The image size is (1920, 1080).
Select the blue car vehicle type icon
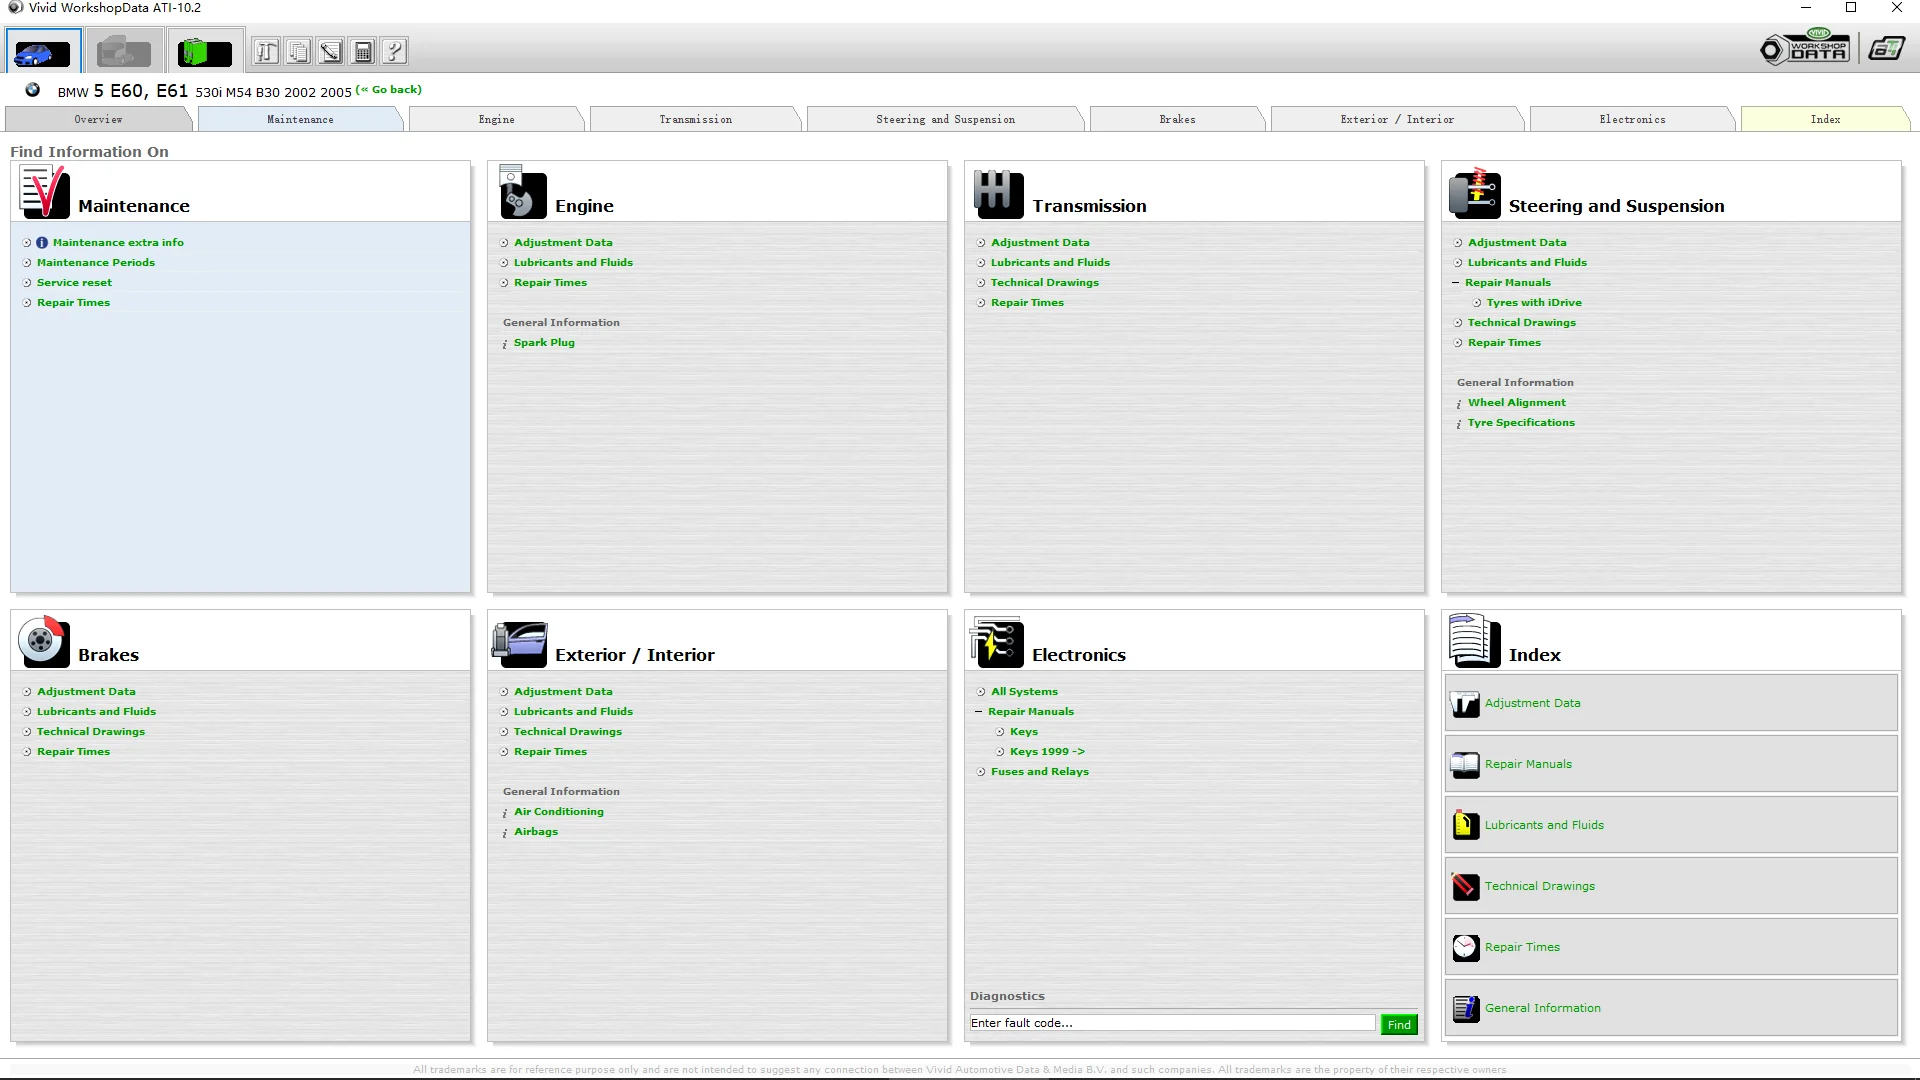coord(42,52)
